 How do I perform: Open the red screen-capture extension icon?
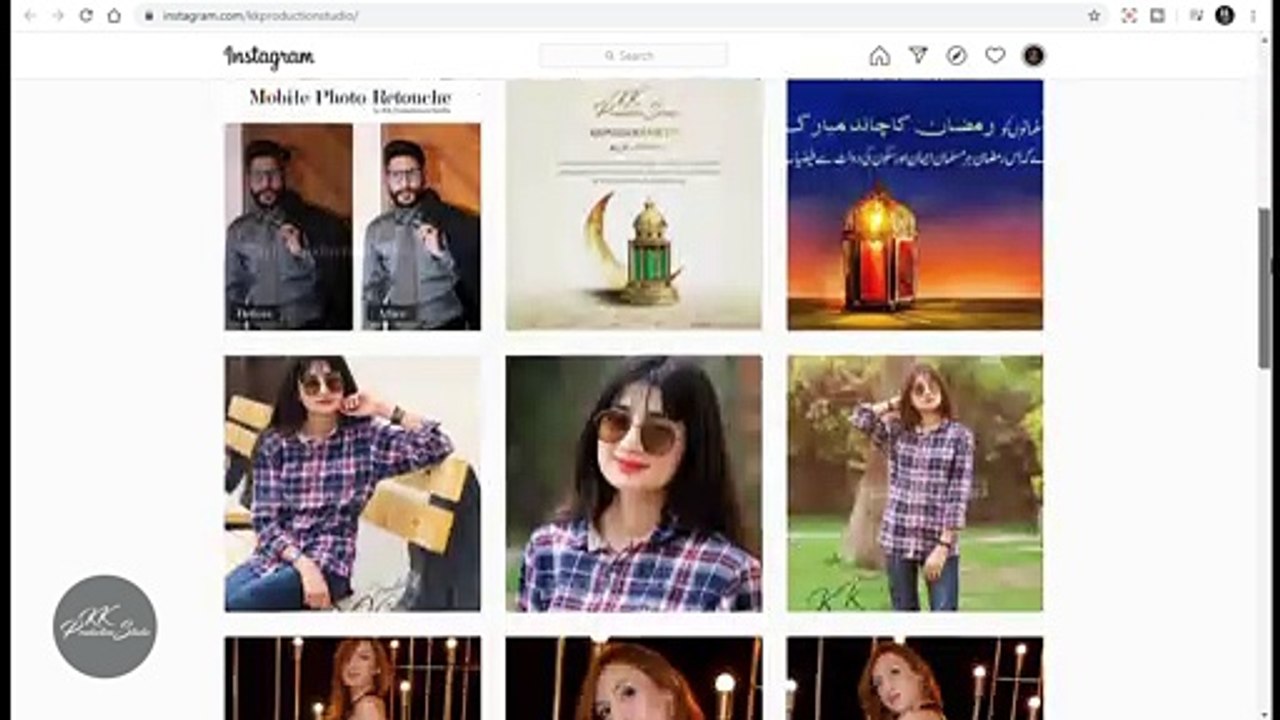(x=1129, y=16)
